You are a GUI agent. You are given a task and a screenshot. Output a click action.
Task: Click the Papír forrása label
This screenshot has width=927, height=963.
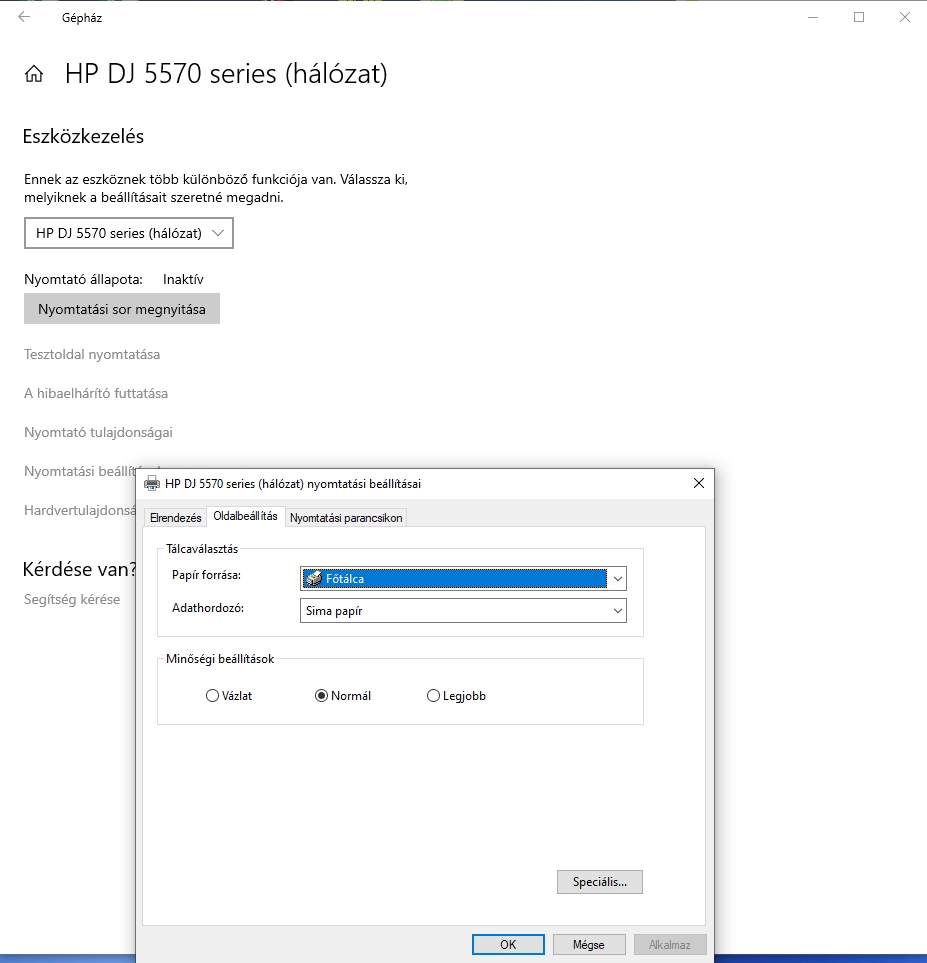206,575
